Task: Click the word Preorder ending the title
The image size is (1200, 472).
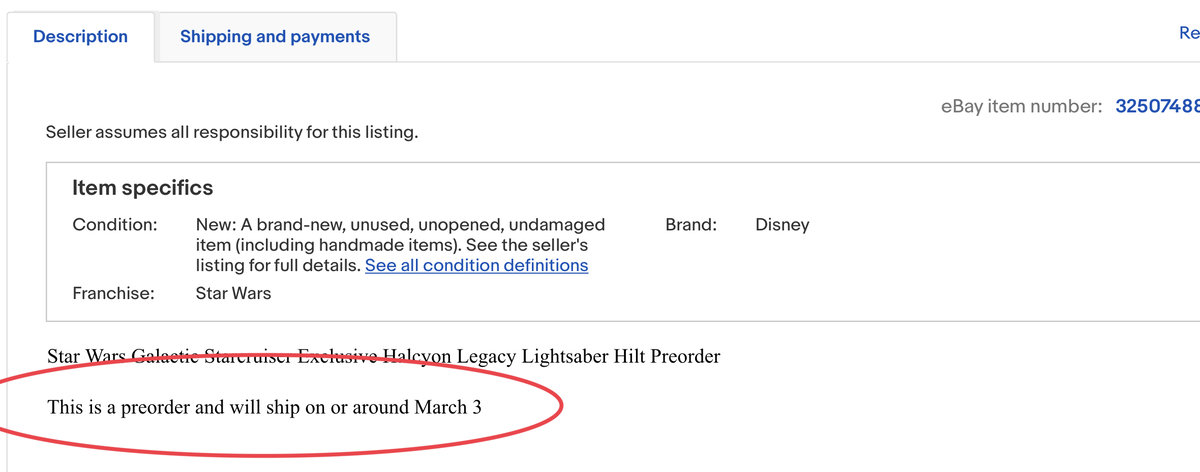Action: [x=685, y=356]
